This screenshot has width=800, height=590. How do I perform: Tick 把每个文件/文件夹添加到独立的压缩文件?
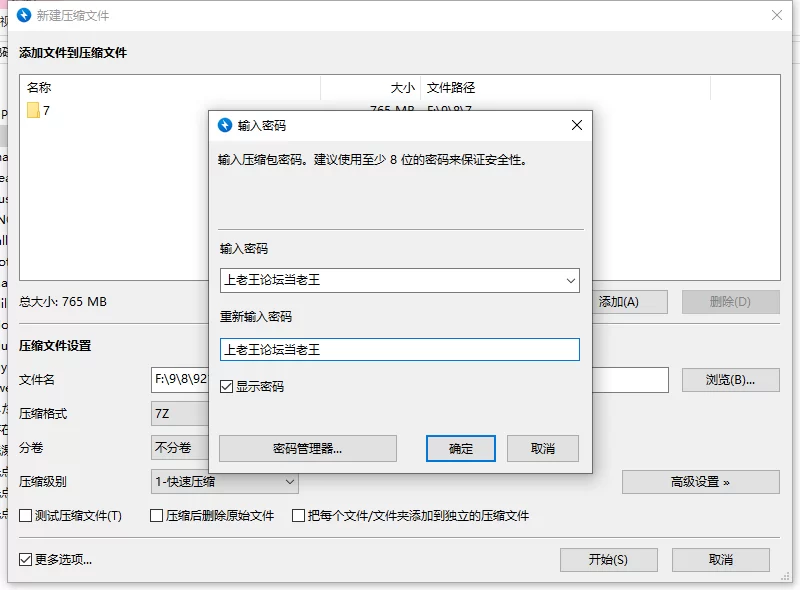(298, 515)
